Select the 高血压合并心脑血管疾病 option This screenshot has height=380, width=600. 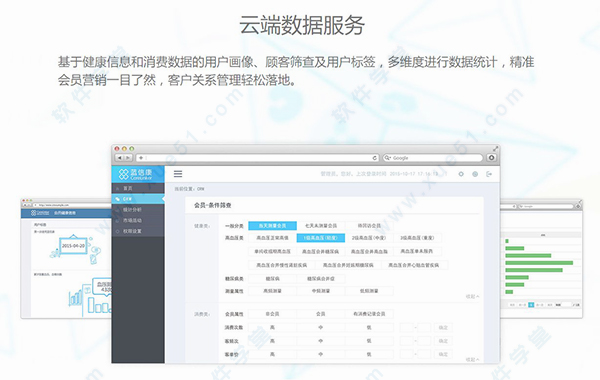(414, 265)
